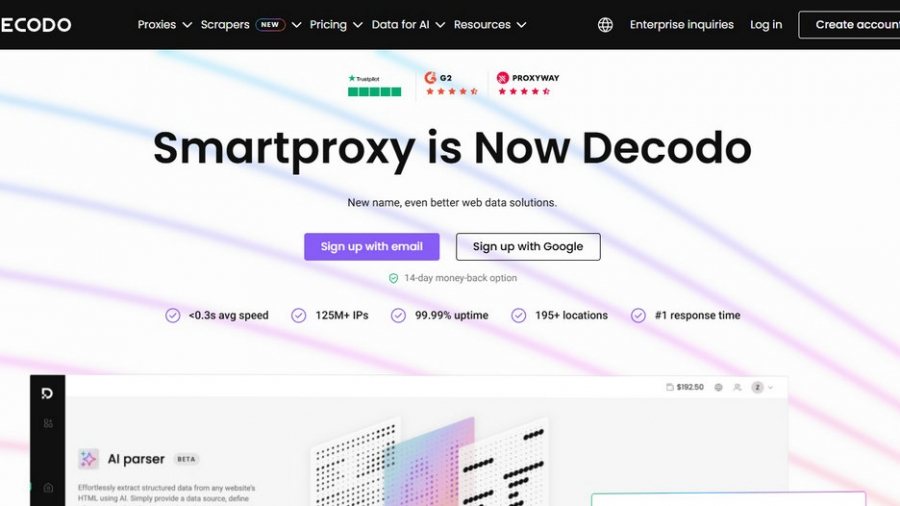
Task: Click the NEW badge next to Scrapers
Action: [270, 25]
